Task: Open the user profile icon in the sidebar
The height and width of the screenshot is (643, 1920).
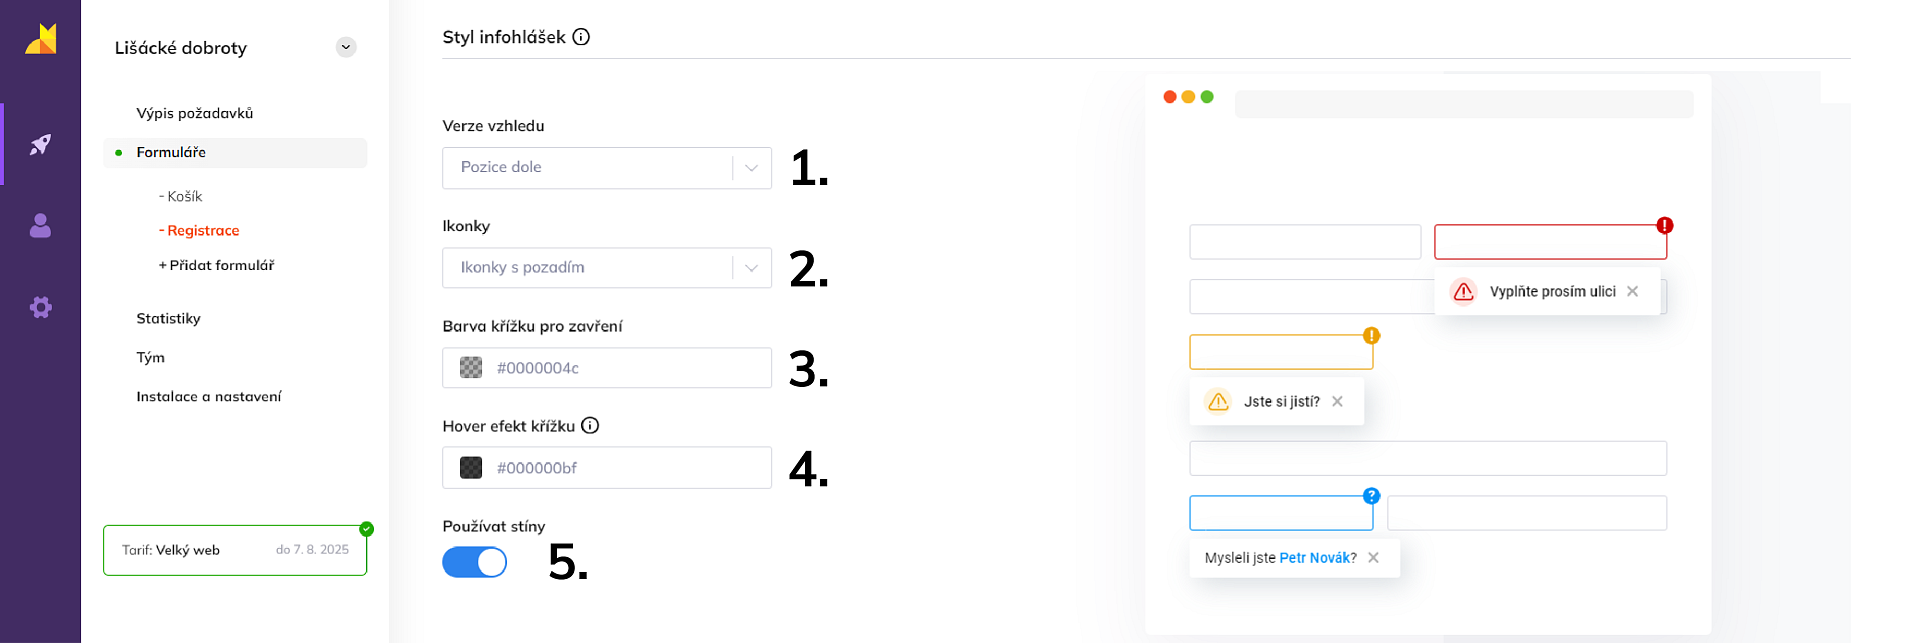Action: [40, 226]
